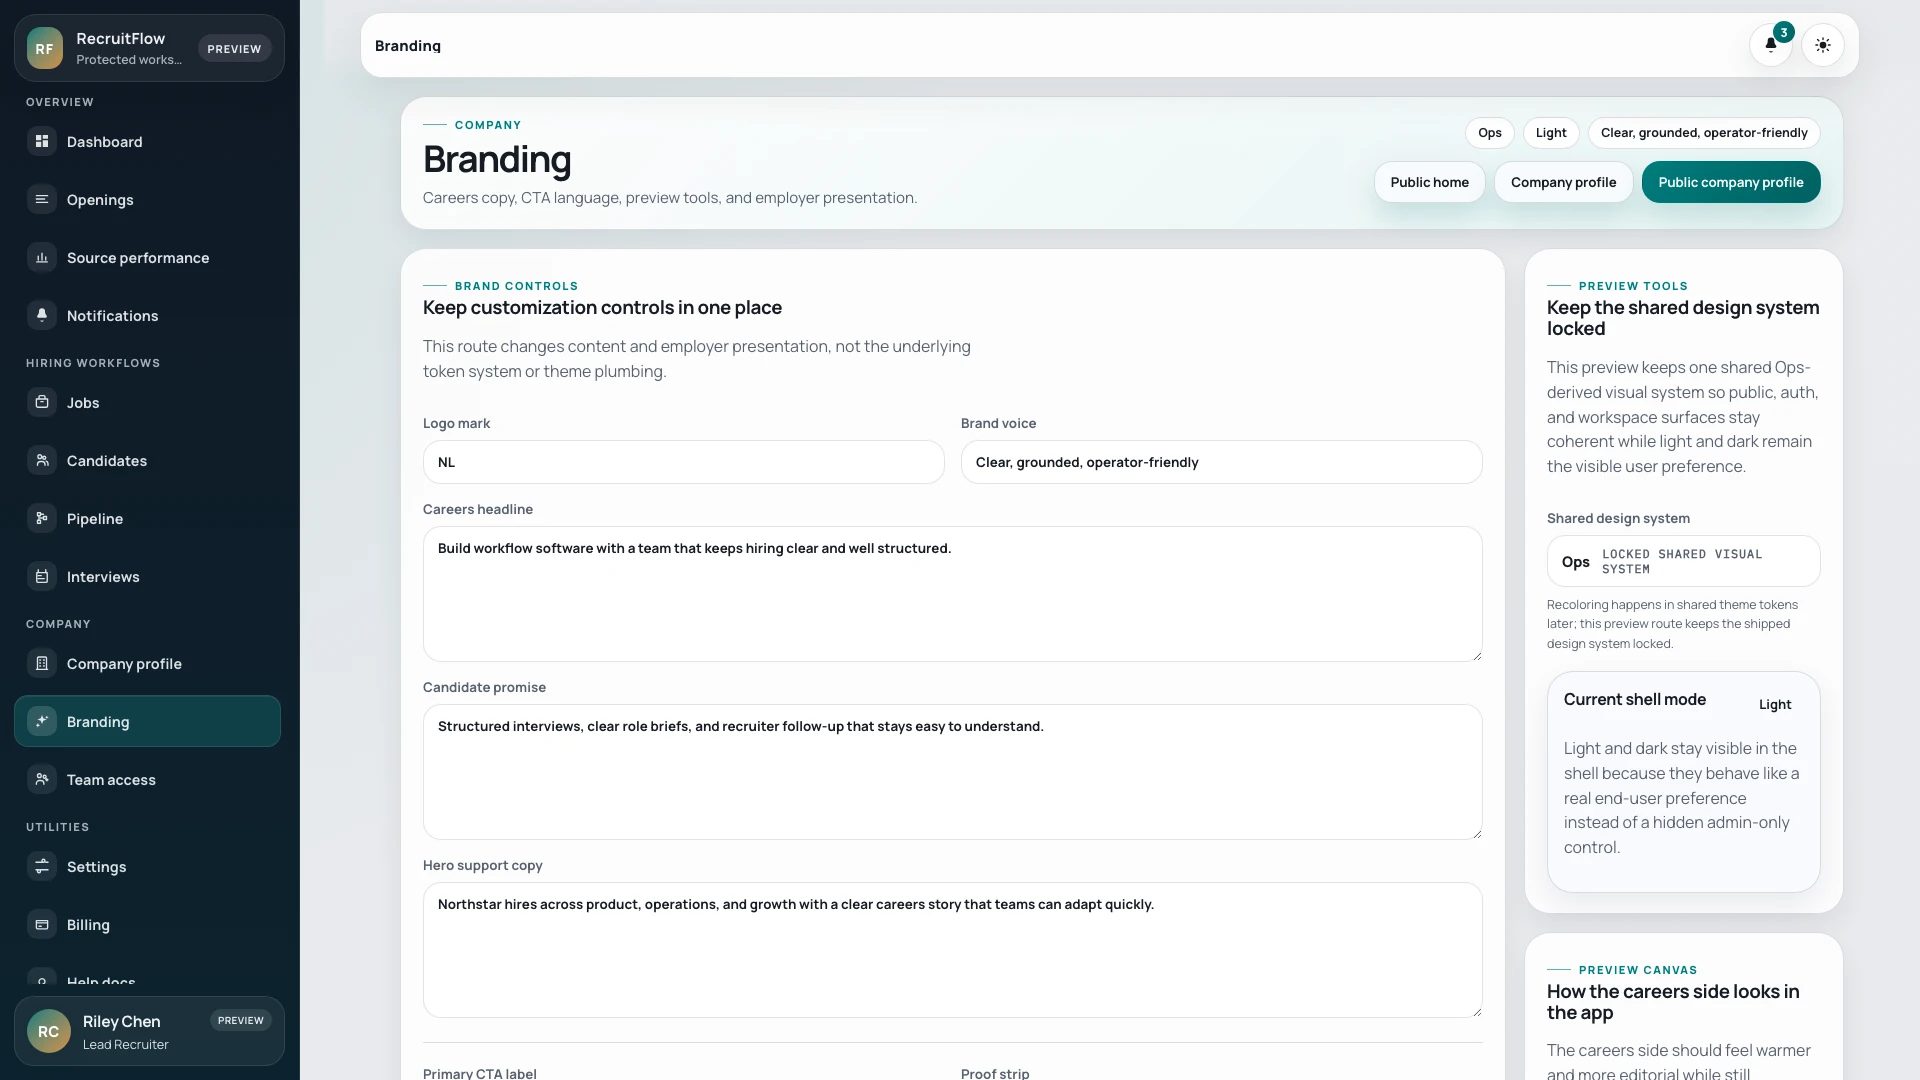Click the Current shell mode Light badge

pos(1774,705)
